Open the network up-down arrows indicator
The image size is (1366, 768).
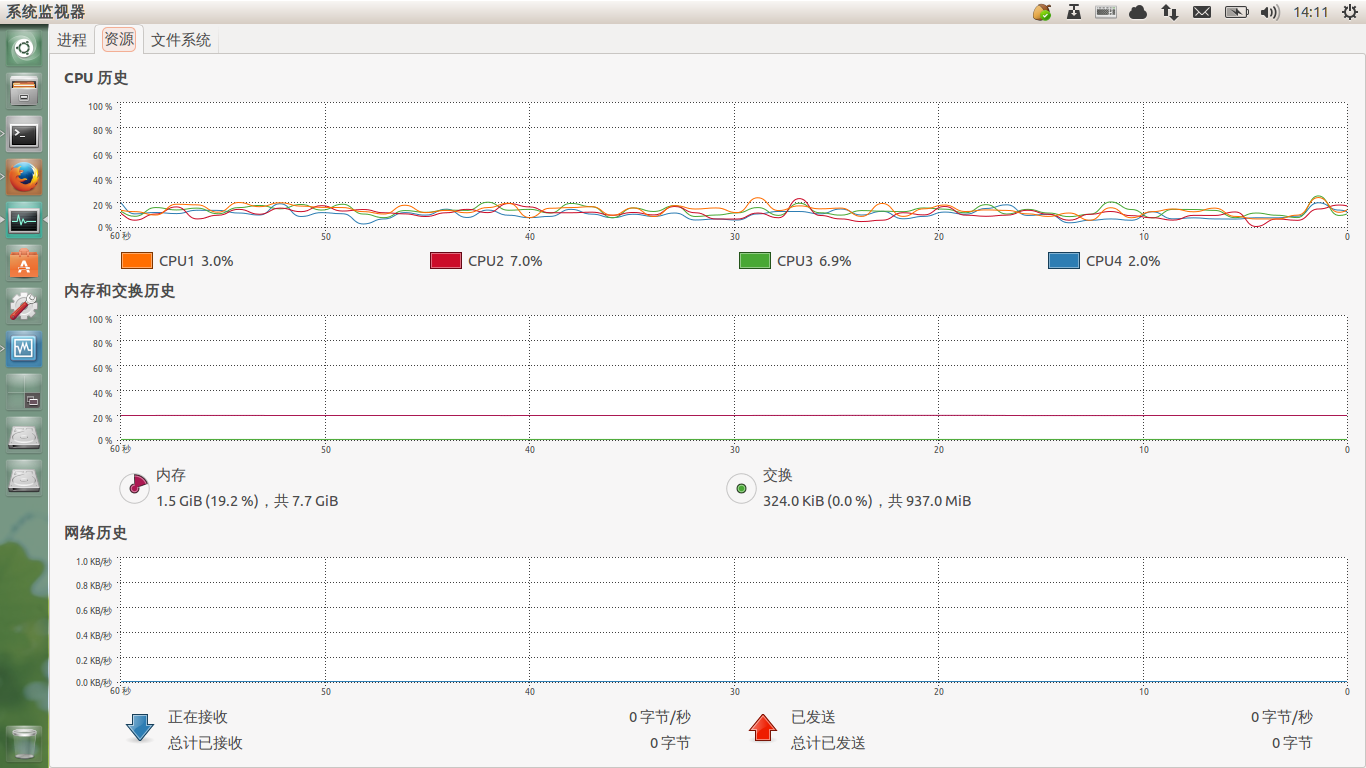[x=1169, y=12]
